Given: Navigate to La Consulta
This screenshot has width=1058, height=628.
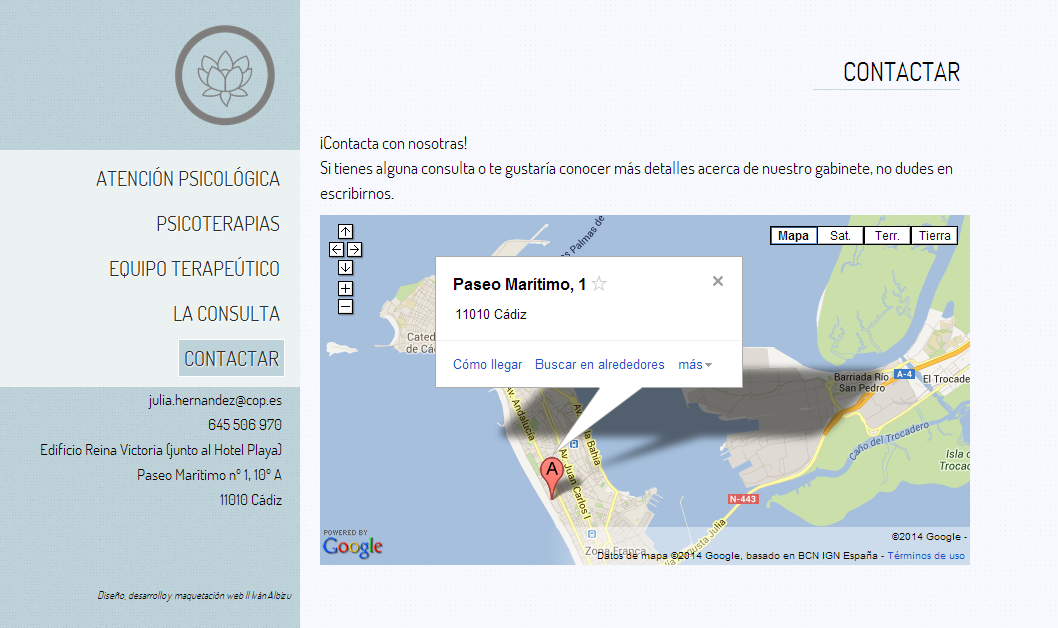Looking at the screenshot, I should pyautogui.click(x=226, y=314).
